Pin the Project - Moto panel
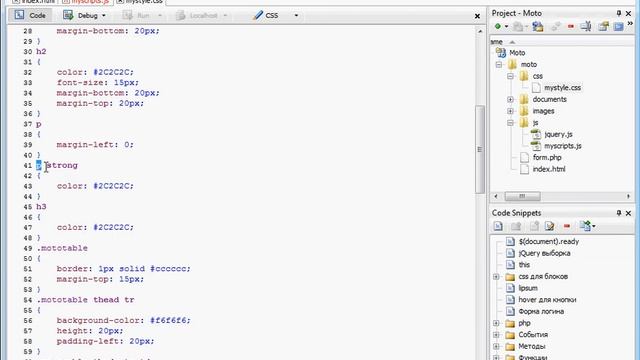 pos(619,13)
